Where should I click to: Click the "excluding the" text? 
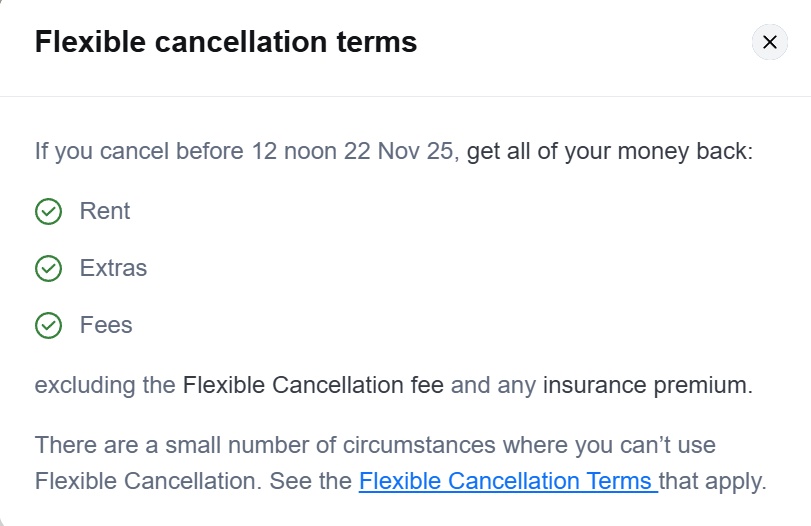click(105, 384)
